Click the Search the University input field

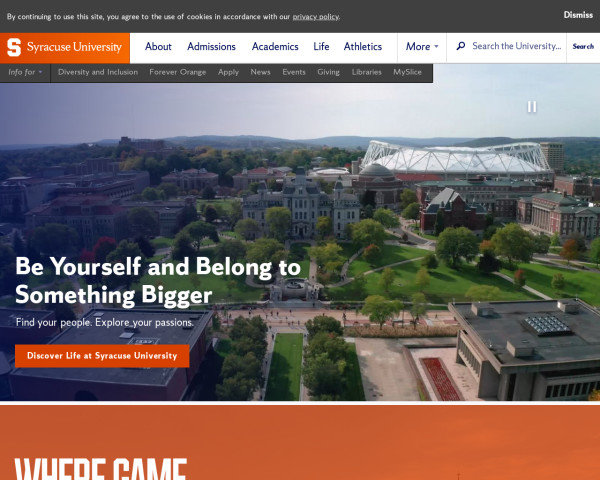[x=516, y=46]
